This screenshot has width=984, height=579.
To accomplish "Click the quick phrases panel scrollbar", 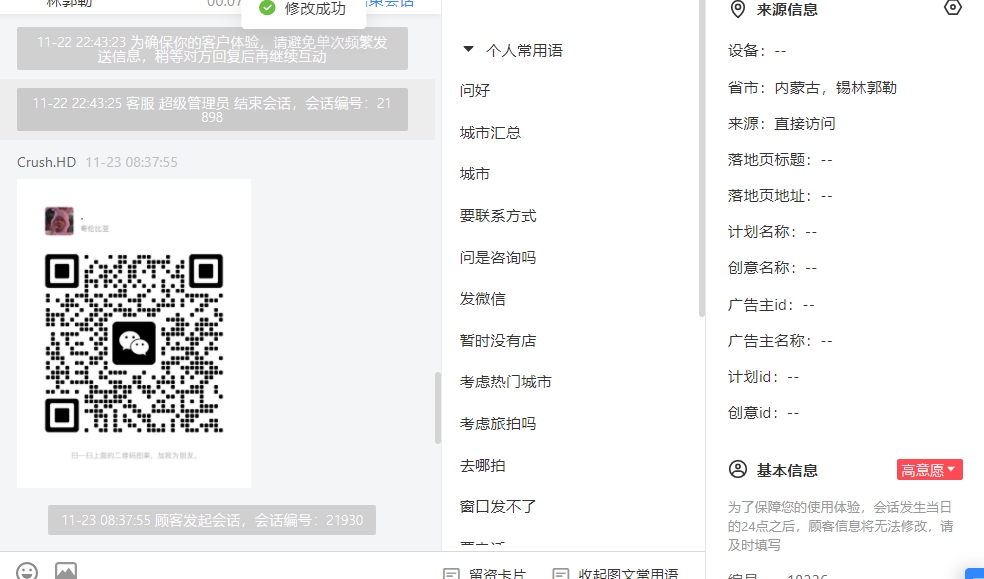I will click(701, 158).
